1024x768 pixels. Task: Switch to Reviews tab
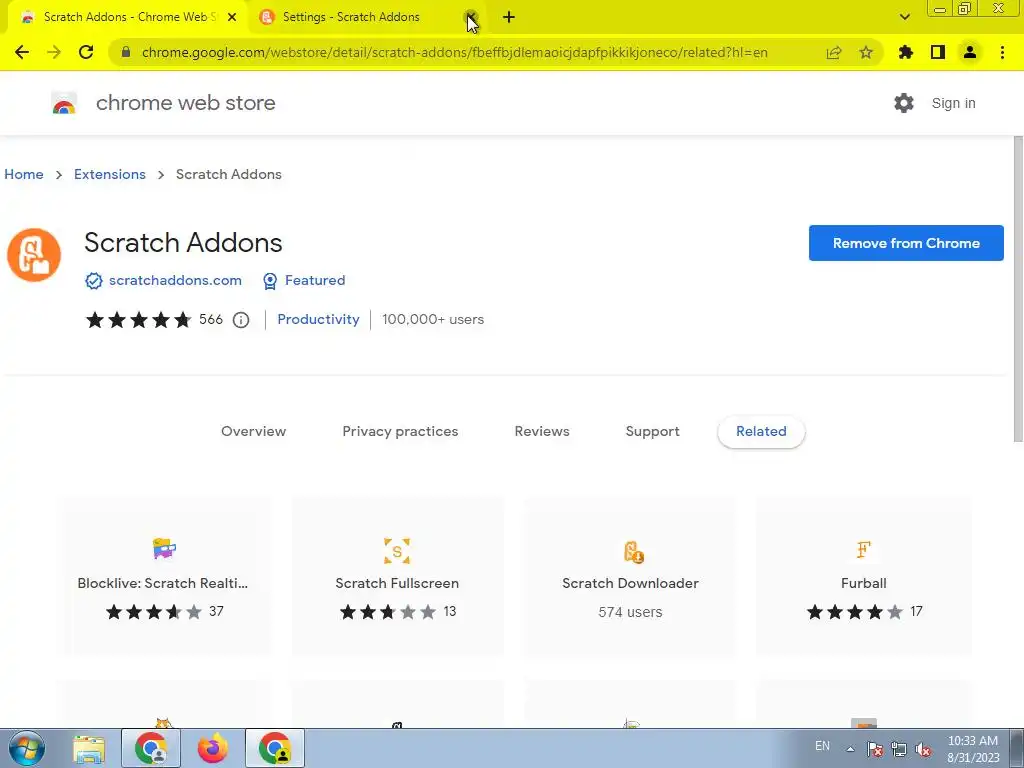pyautogui.click(x=542, y=431)
